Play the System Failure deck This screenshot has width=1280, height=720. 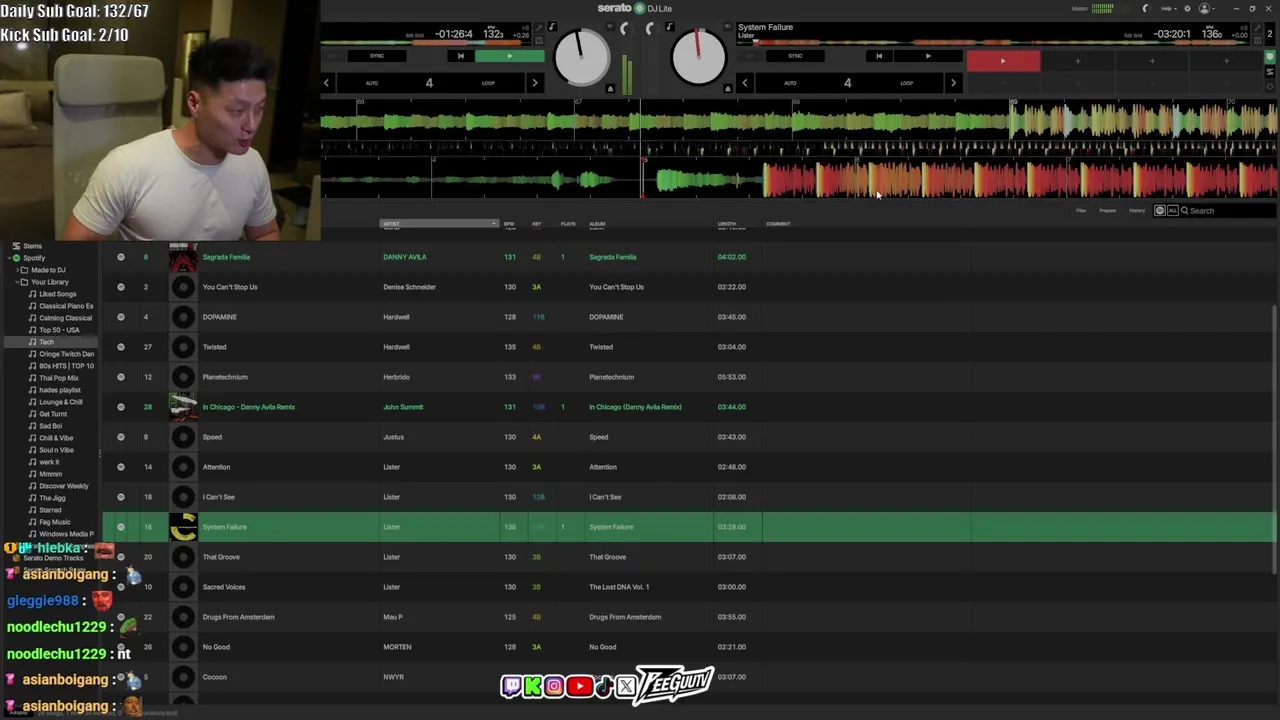(927, 56)
